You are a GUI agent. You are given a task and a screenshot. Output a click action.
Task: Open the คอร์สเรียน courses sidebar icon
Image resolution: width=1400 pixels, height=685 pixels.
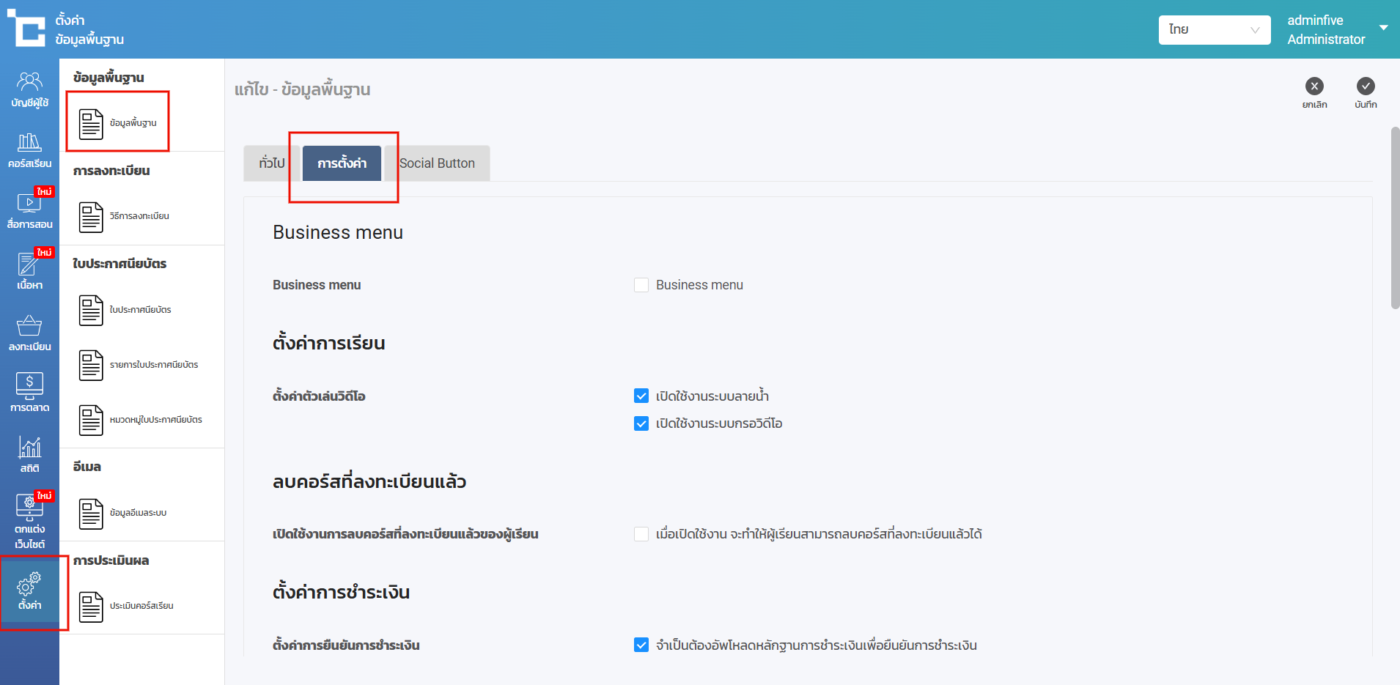point(29,143)
